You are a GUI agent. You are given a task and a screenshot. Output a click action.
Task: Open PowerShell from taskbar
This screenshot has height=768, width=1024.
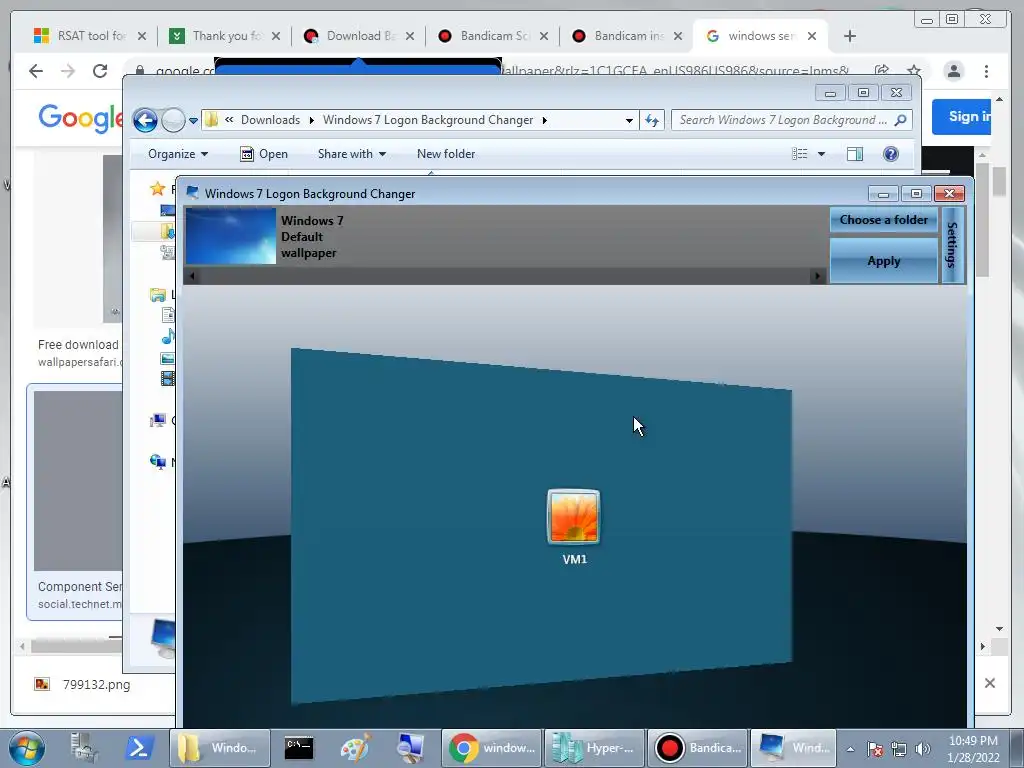pos(138,748)
